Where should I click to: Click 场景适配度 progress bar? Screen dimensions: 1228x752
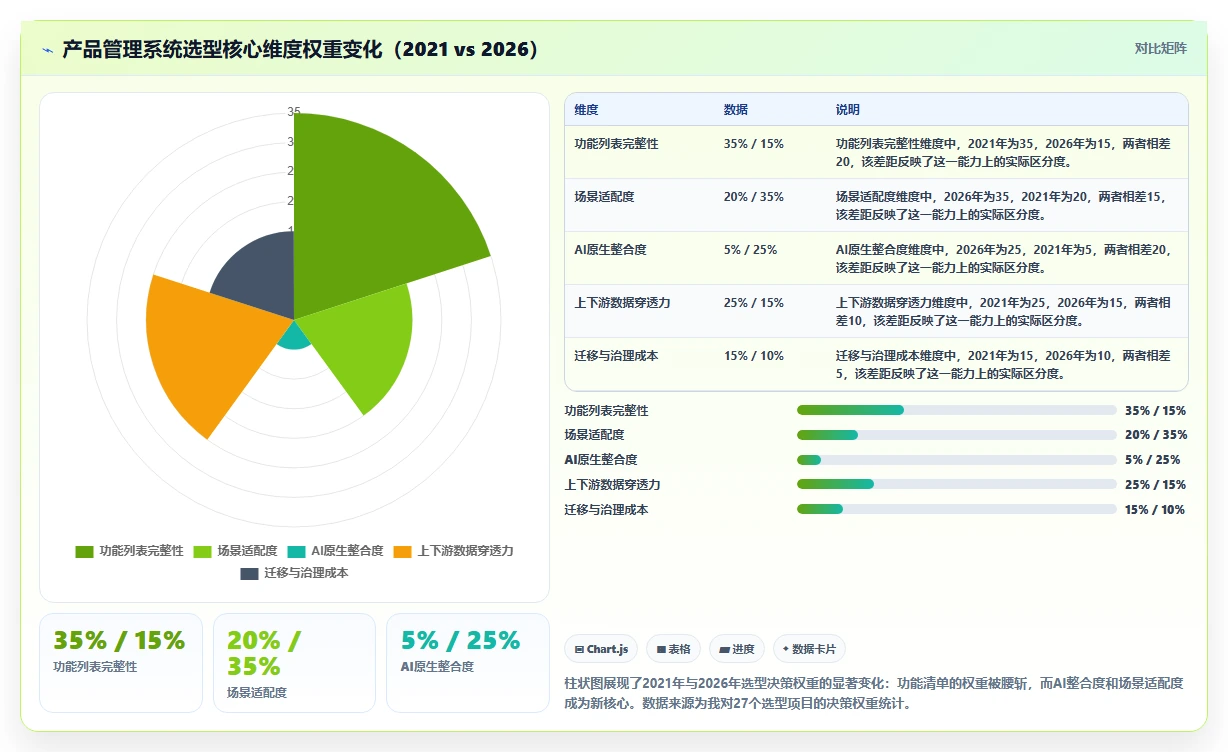tap(956, 435)
